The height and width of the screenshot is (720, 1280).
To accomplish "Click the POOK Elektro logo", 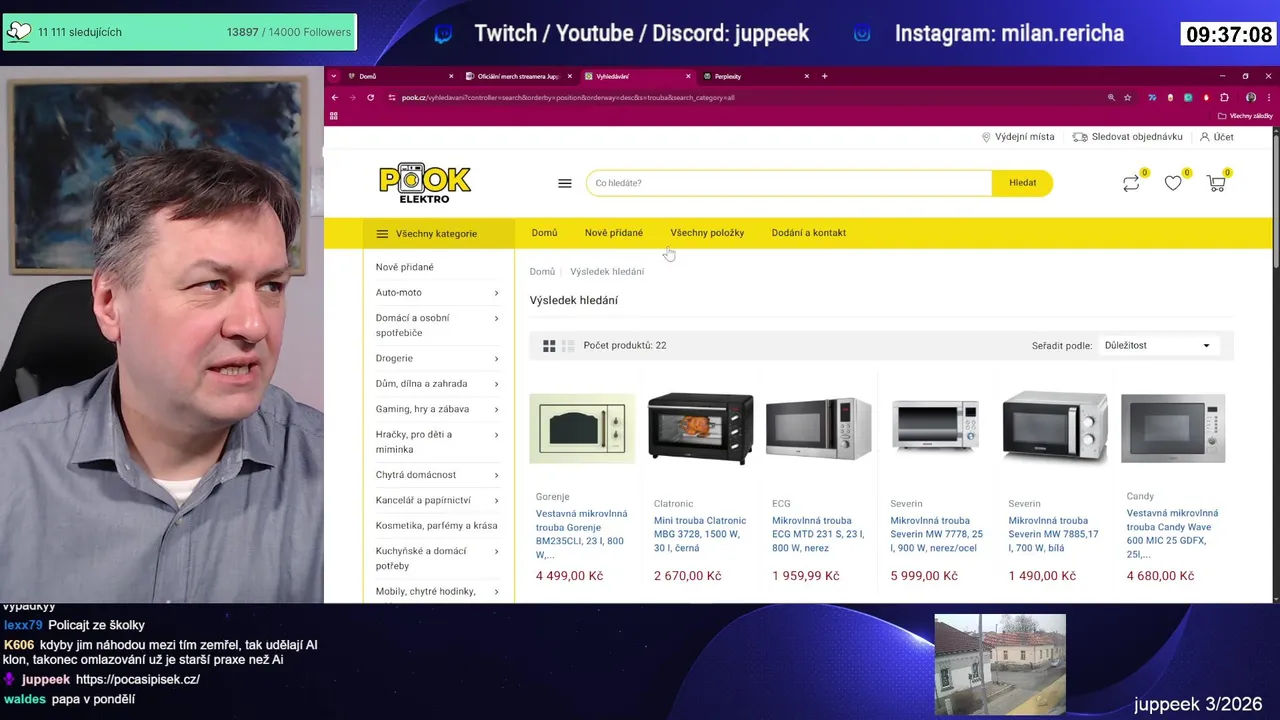I will click(425, 183).
